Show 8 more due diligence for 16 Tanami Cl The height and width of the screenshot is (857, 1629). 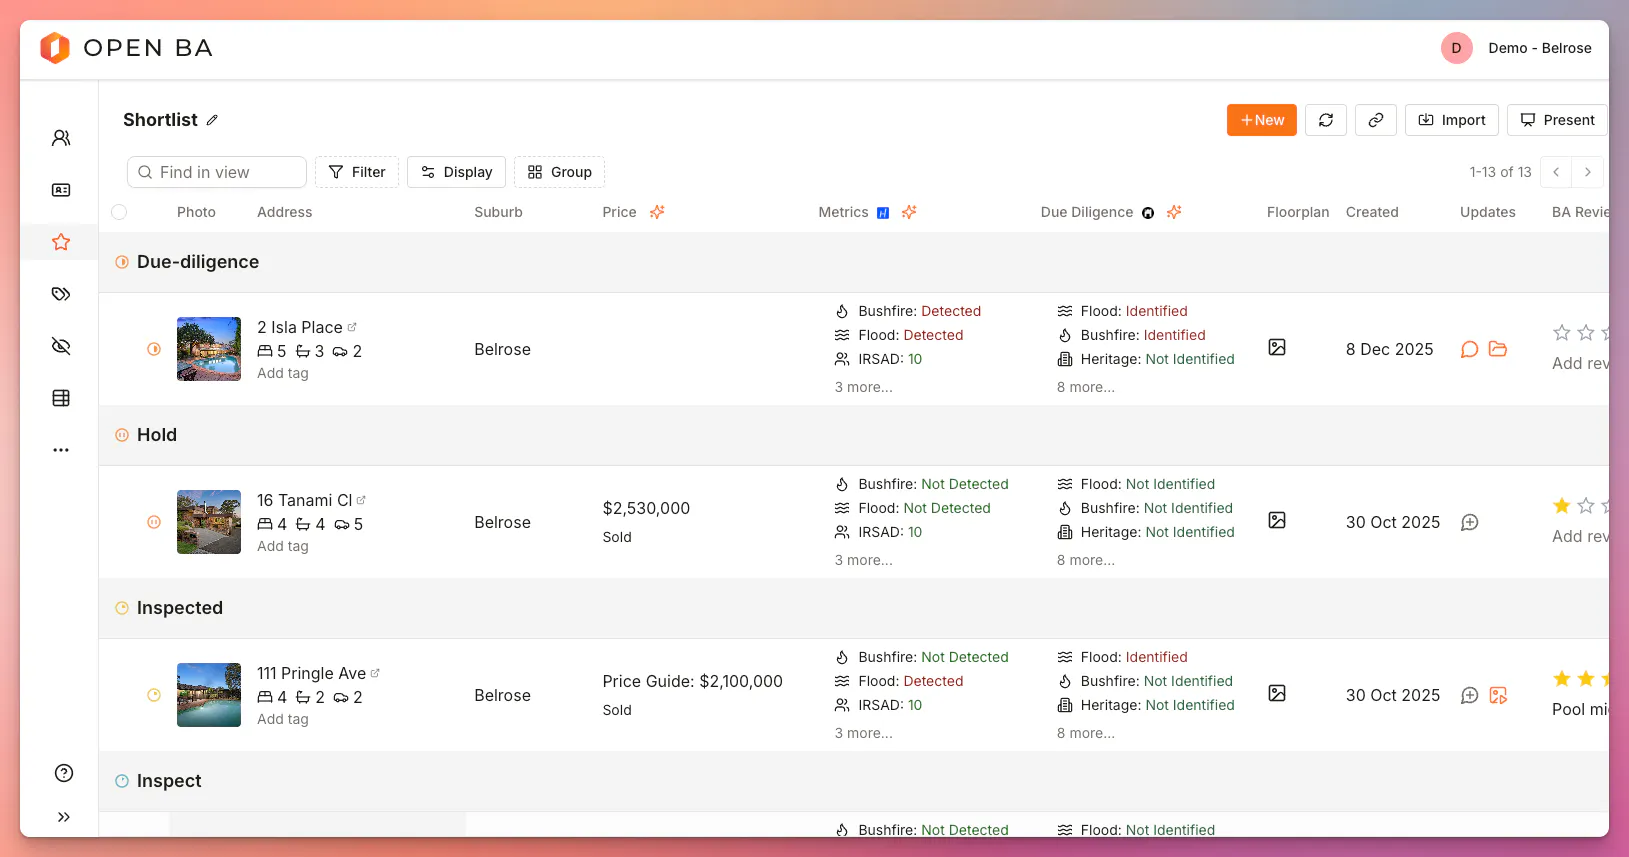tap(1086, 560)
